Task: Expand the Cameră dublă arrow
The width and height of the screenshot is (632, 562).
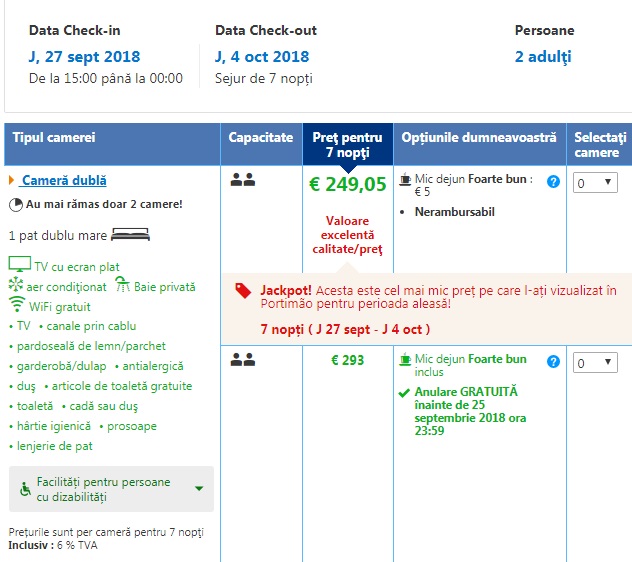Action: tap(11, 181)
